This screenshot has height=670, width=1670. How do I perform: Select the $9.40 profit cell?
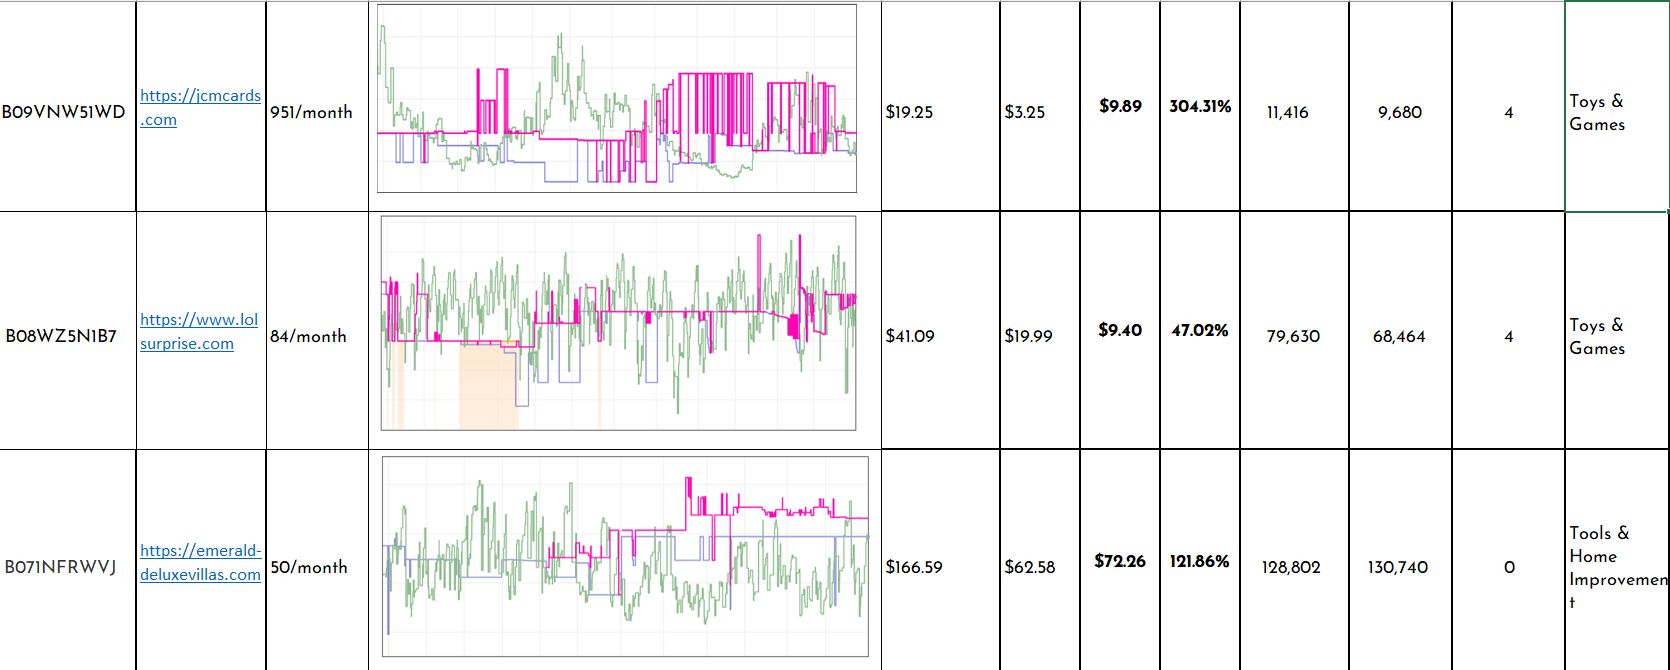(1120, 331)
